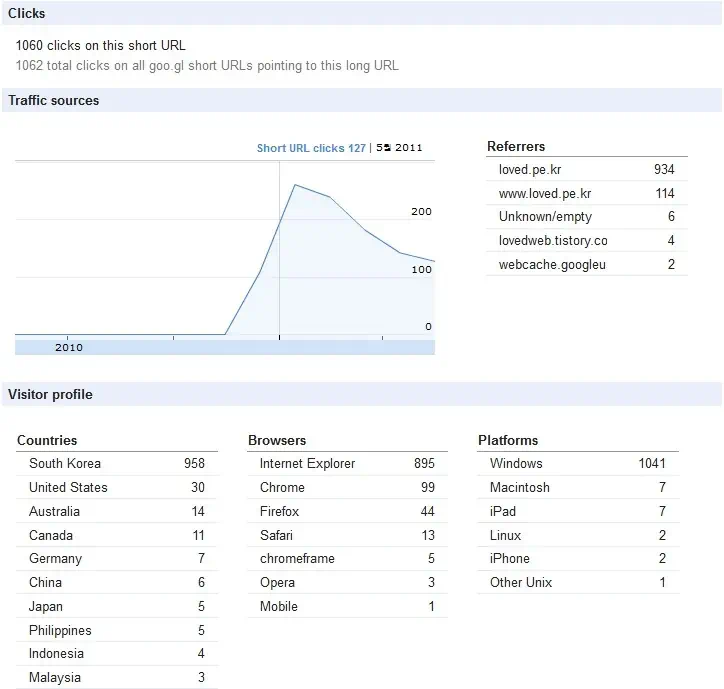Screen dimensions: 724x689
Task: Click the 'Visitor profile' header
Action: pos(362,394)
